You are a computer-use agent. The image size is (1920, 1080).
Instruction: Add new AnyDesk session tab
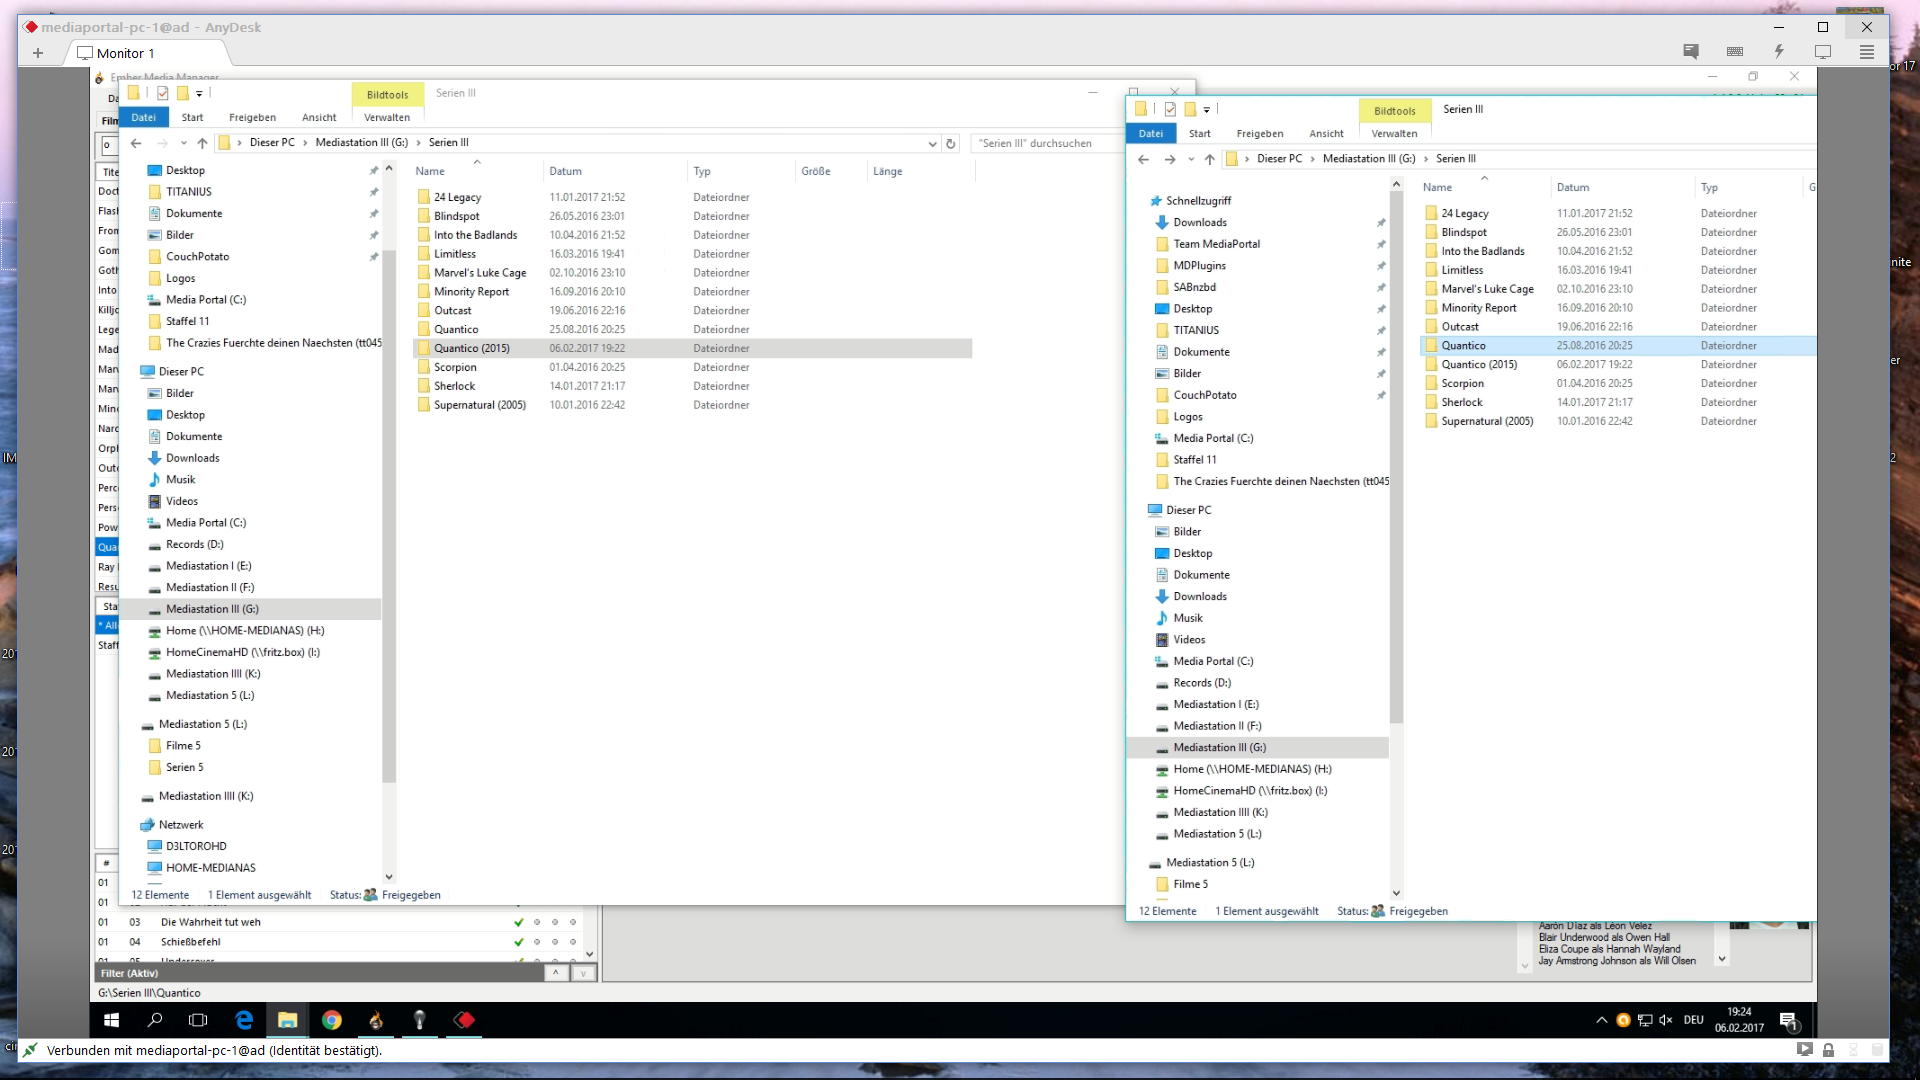pos(38,53)
